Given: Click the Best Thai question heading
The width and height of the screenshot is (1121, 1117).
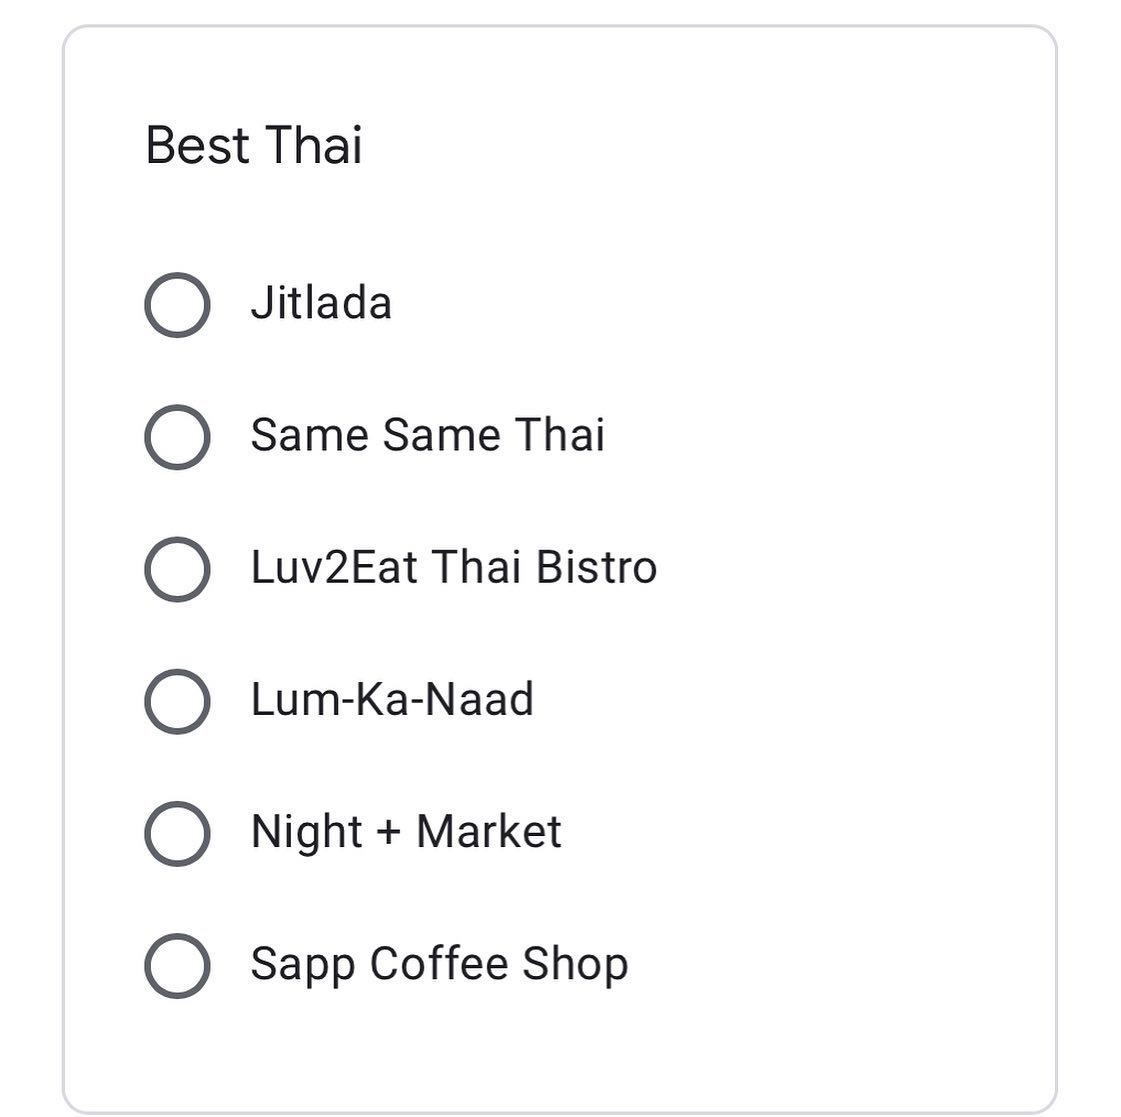Looking at the screenshot, I should (254, 145).
